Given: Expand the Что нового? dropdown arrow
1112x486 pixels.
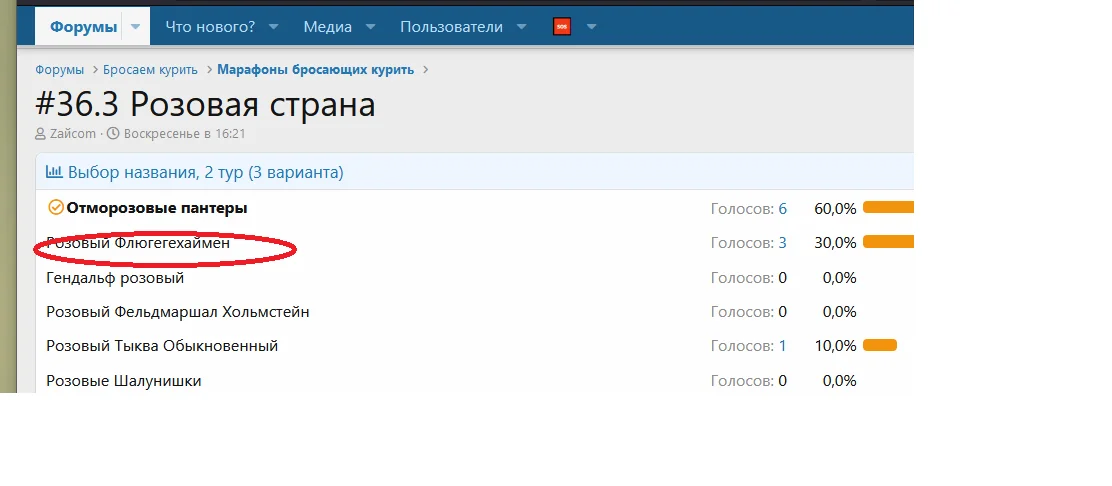Looking at the screenshot, I should [x=273, y=27].
